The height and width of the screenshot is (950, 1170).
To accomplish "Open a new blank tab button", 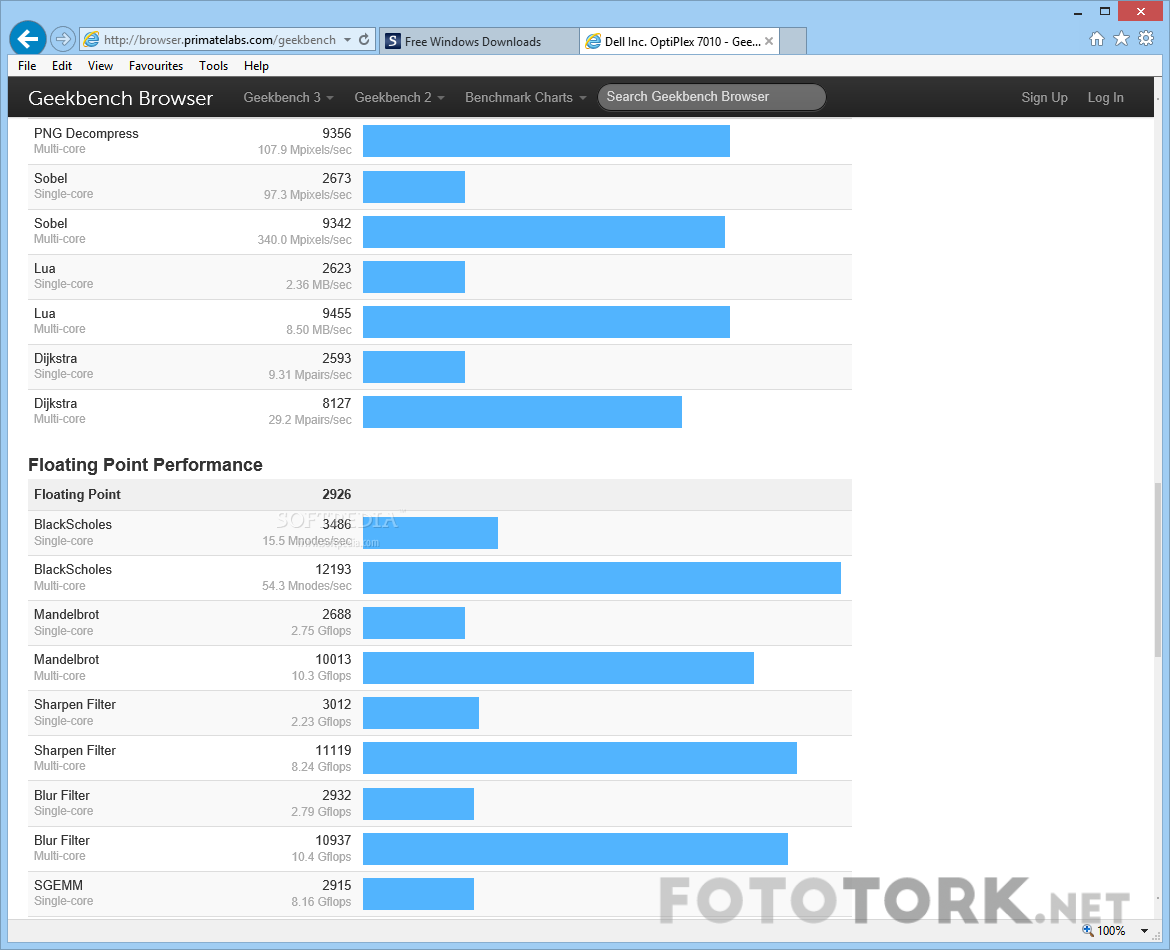I will pos(793,41).
